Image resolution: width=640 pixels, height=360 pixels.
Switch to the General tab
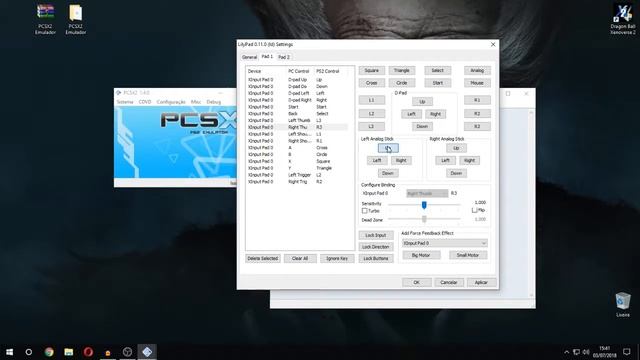pos(249,57)
